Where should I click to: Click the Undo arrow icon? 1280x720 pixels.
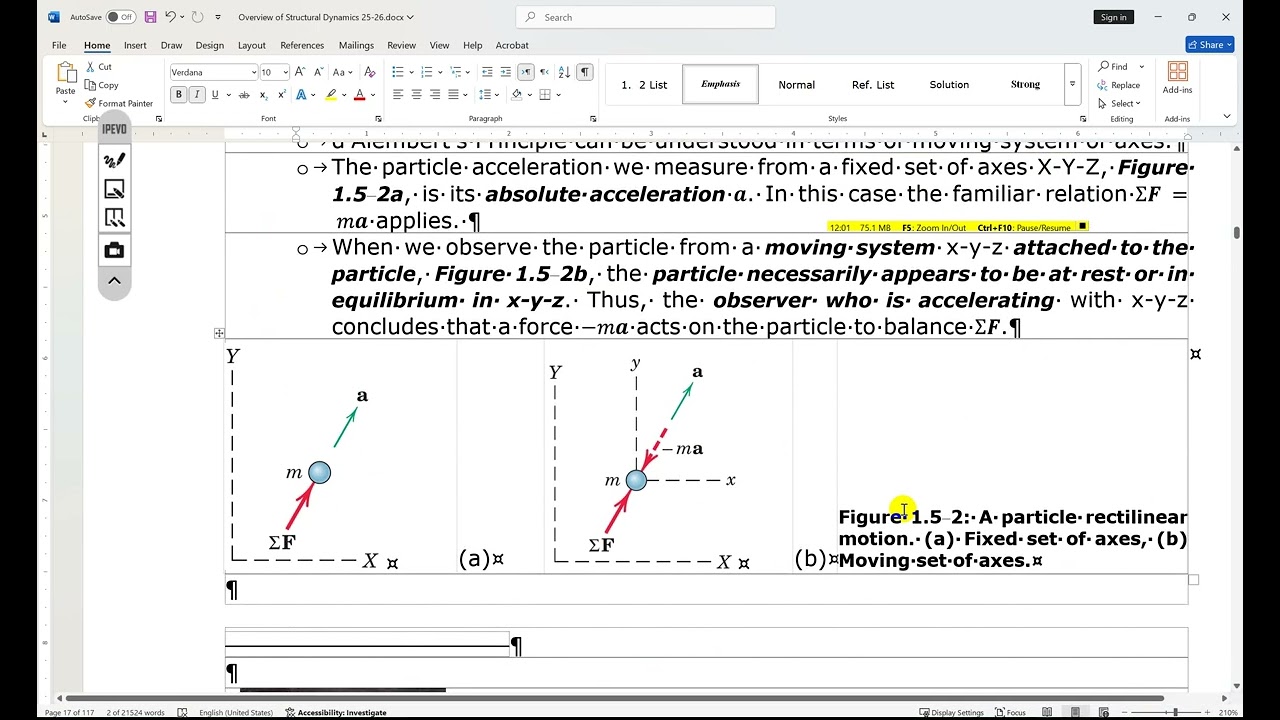pyautogui.click(x=170, y=17)
